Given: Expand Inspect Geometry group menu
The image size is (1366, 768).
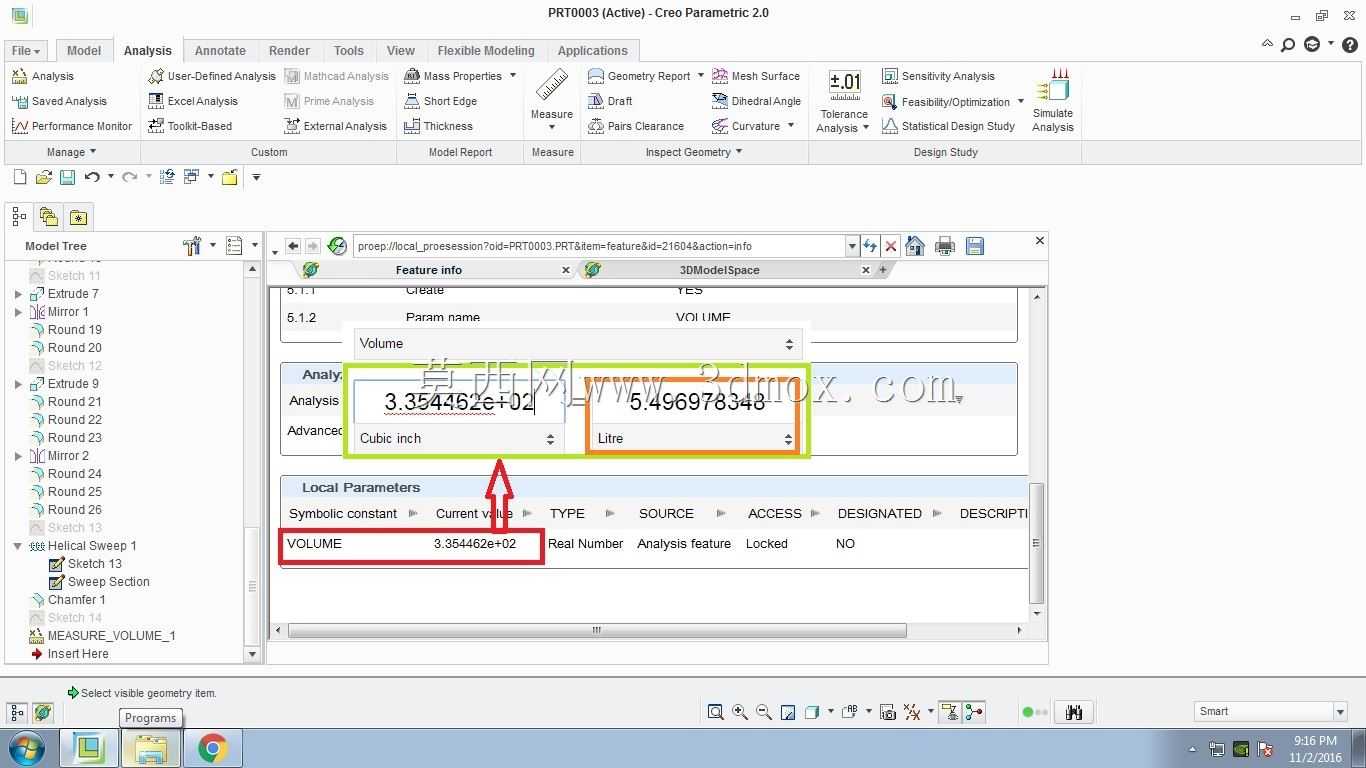Looking at the screenshot, I should coord(694,152).
